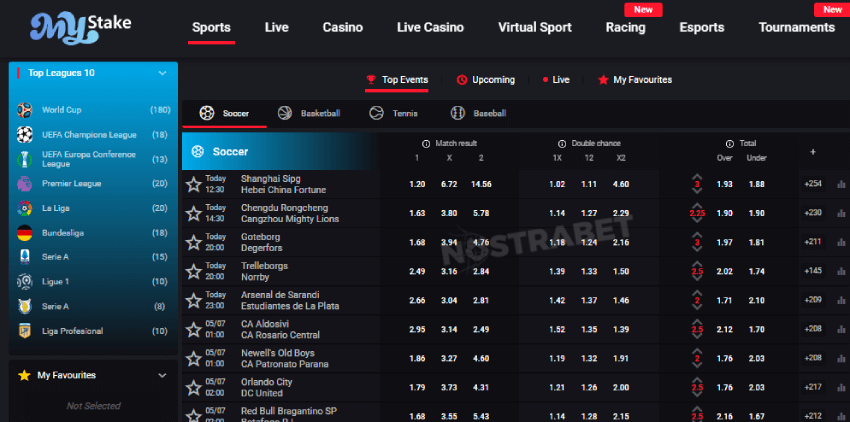
Task: Click the Bundesliga German flag icon
Action: point(24,233)
